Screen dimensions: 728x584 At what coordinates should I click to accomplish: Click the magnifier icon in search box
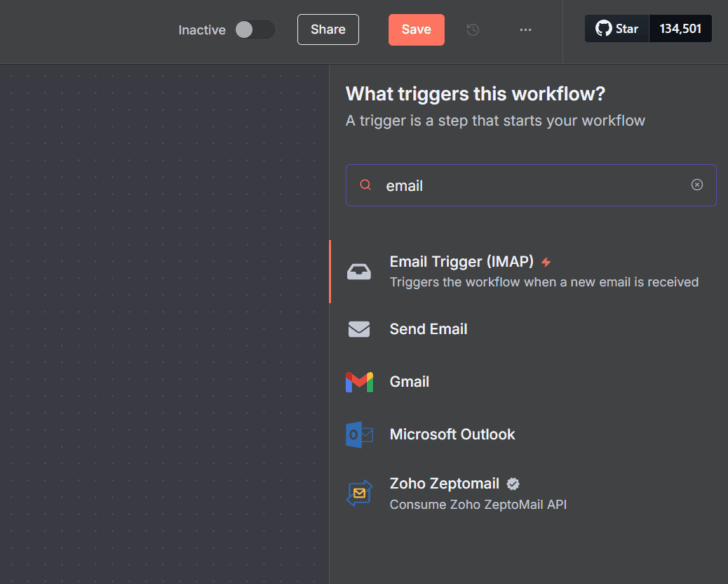pos(366,185)
